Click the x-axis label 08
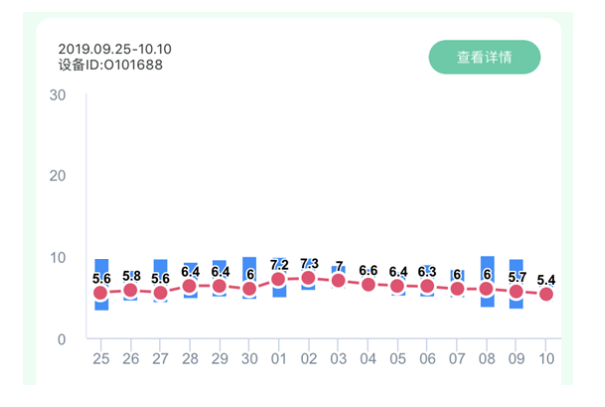Viewport: 605px width, 407px height. (487, 358)
